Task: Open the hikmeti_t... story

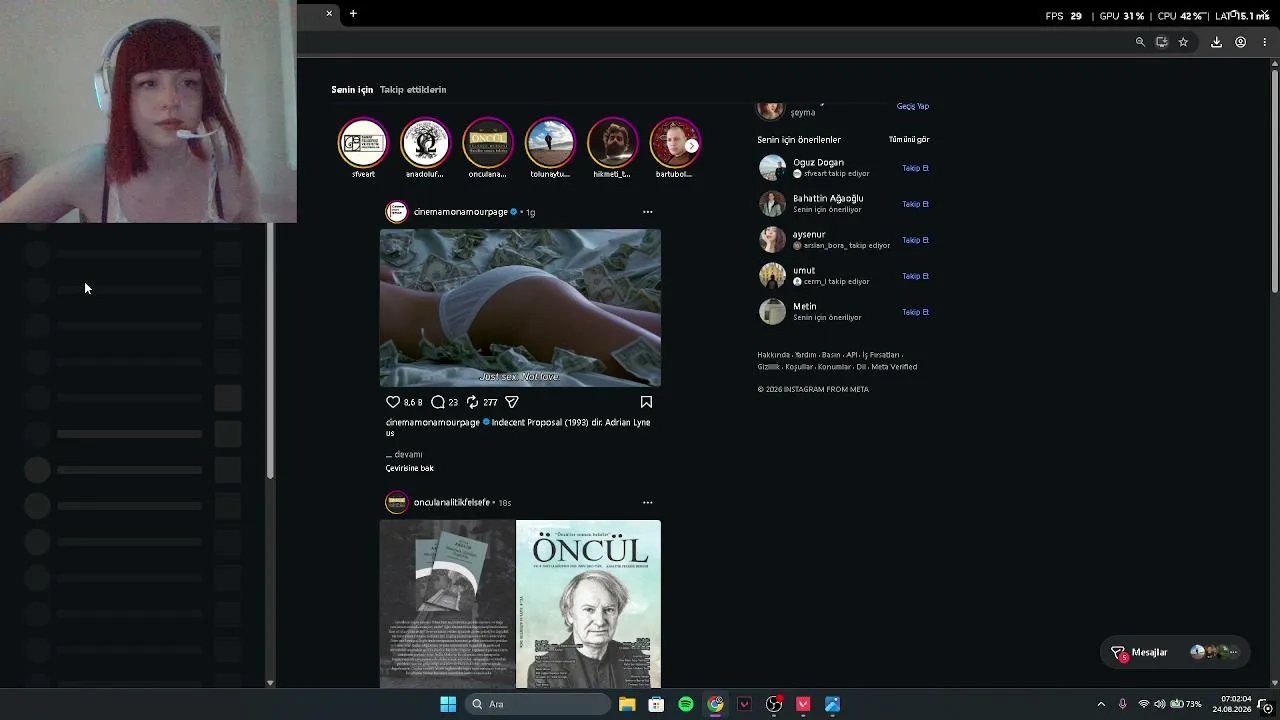Action: point(612,144)
